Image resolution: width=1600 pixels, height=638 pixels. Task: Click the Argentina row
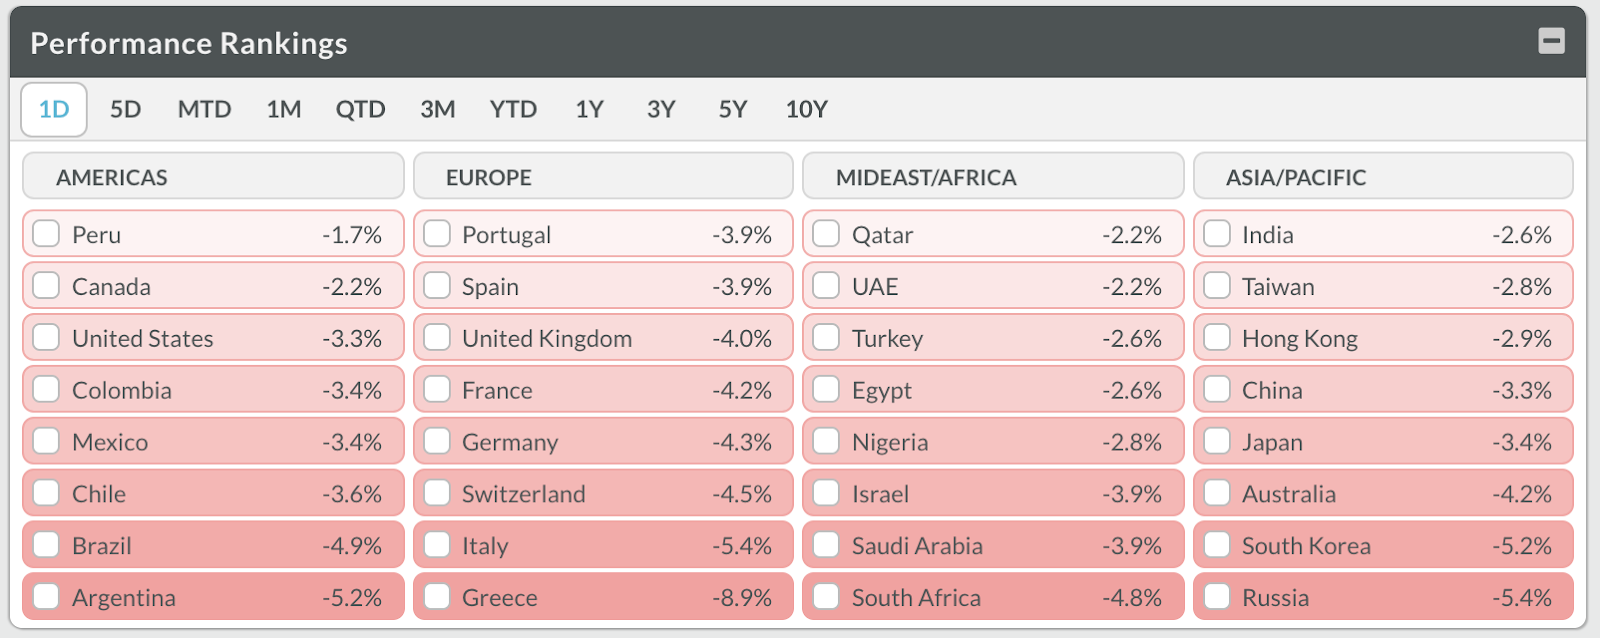click(x=213, y=597)
